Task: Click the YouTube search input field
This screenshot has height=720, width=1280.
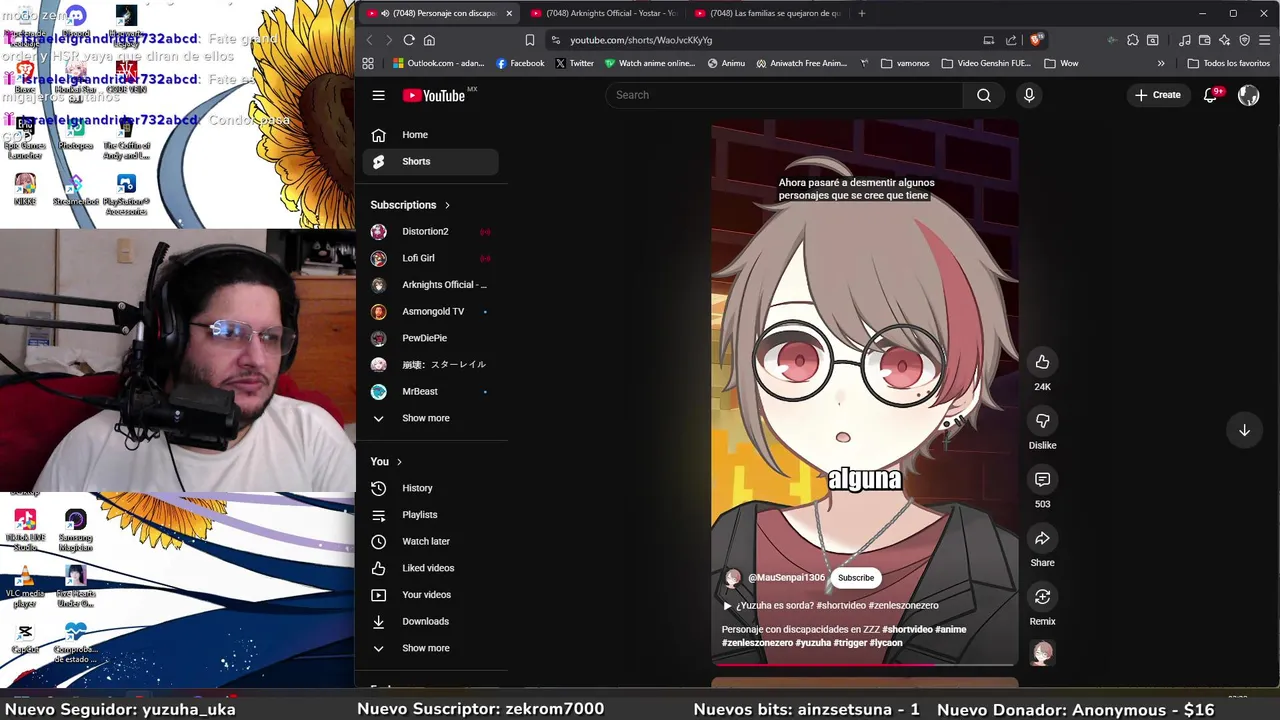Action: coord(784,95)
